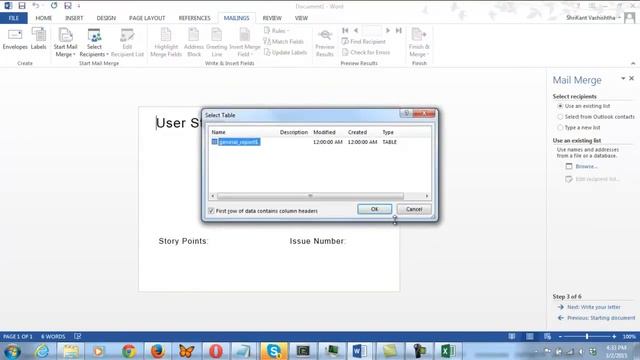
Task: Open Skype from the taskbar
Action: point(273,351)
